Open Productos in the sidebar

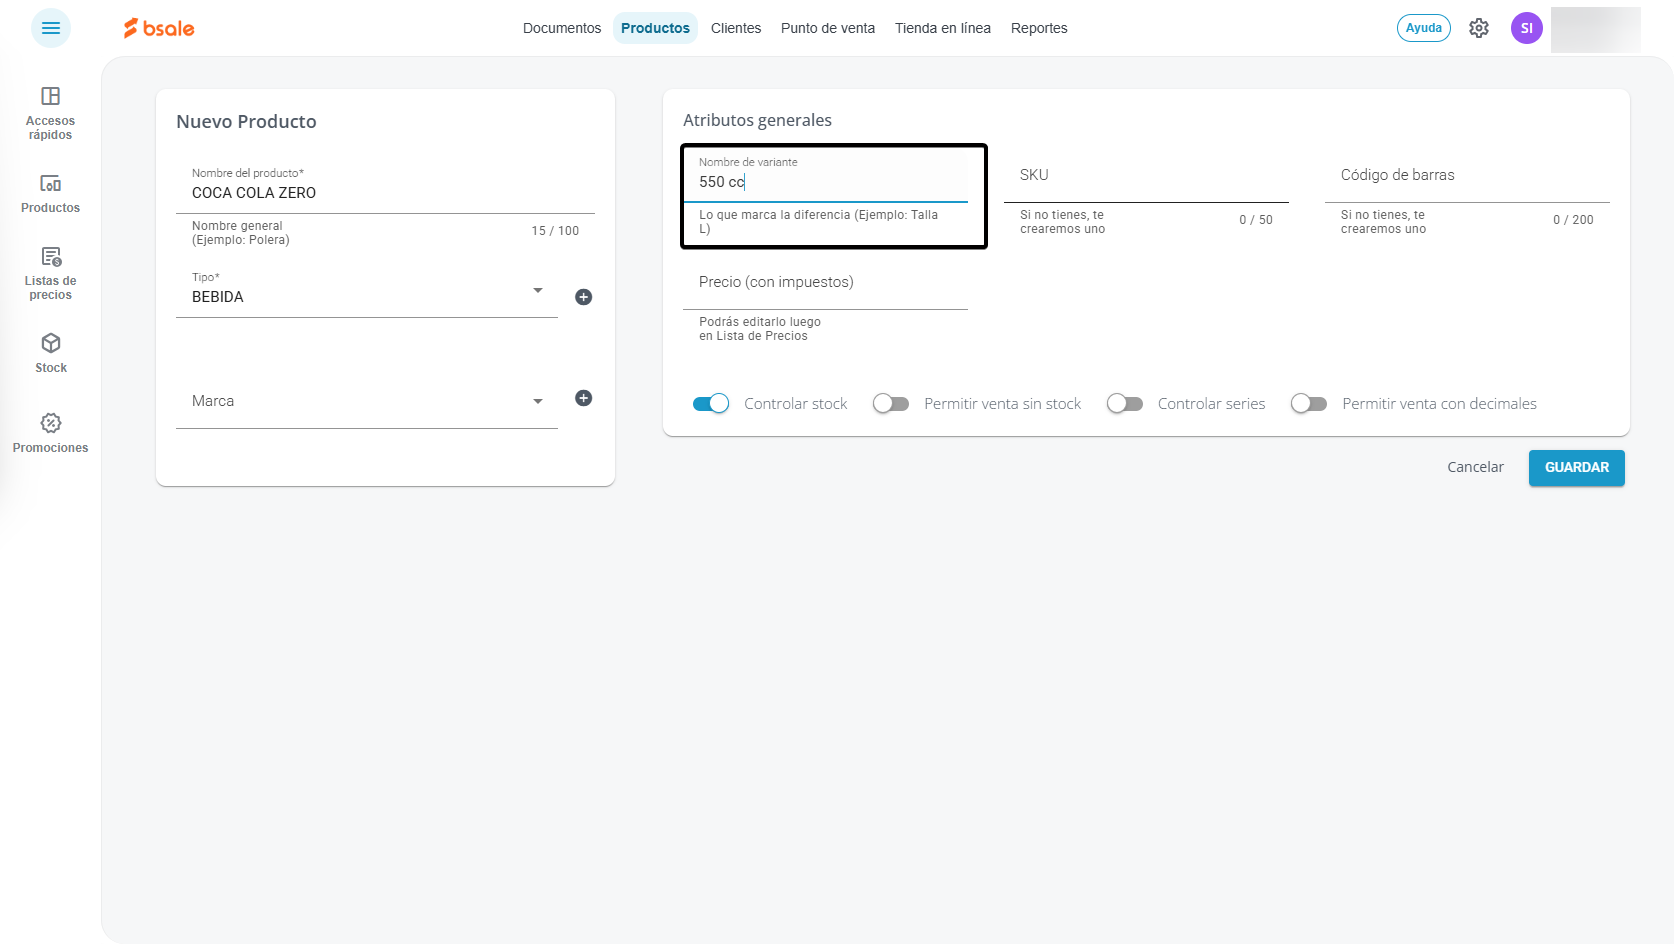[x=50, y=194]
